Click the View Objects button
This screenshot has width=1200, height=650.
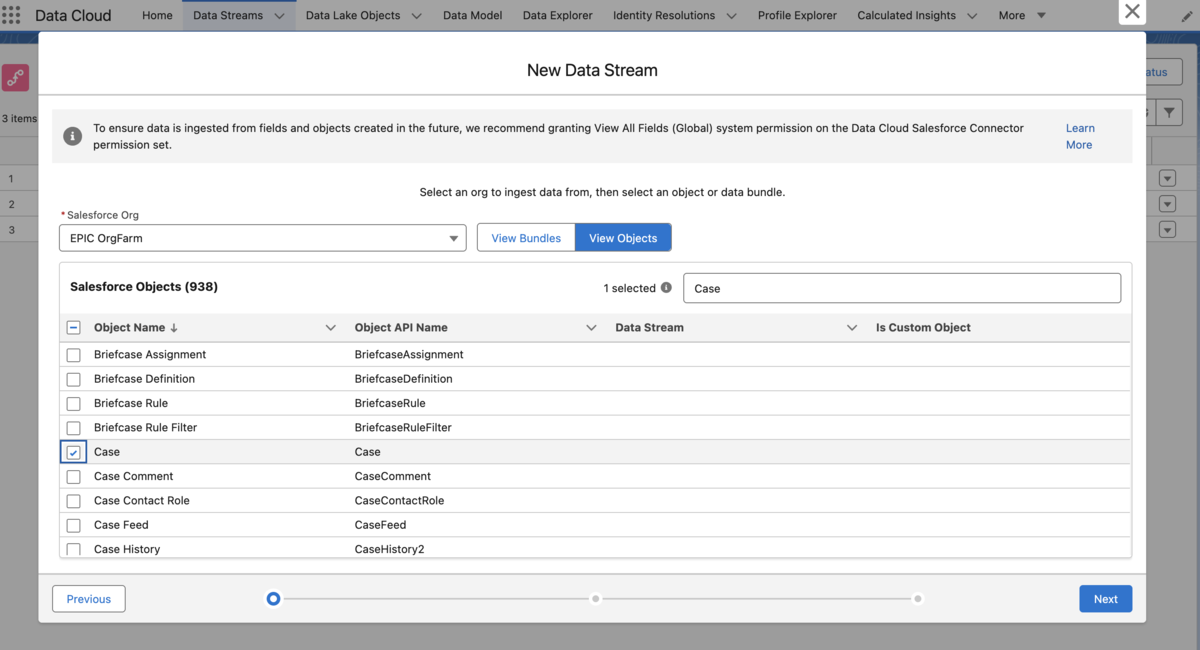[623, 238]
